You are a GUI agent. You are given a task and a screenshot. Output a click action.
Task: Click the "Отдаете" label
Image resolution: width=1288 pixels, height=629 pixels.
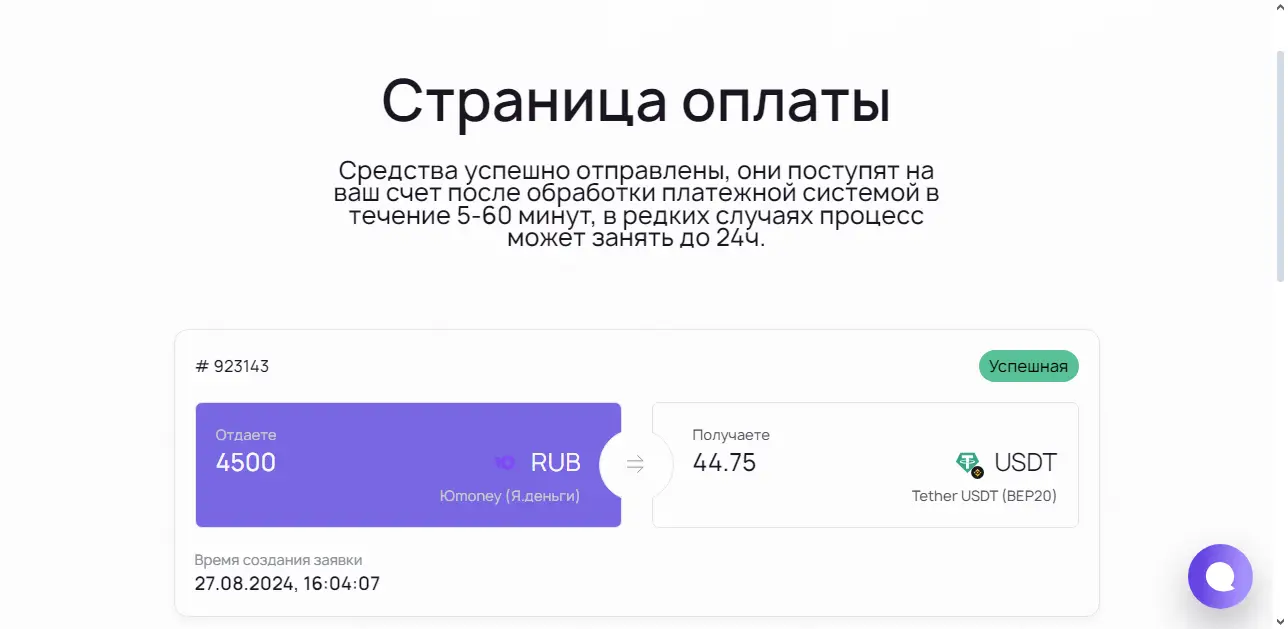[x=246, y=435]
